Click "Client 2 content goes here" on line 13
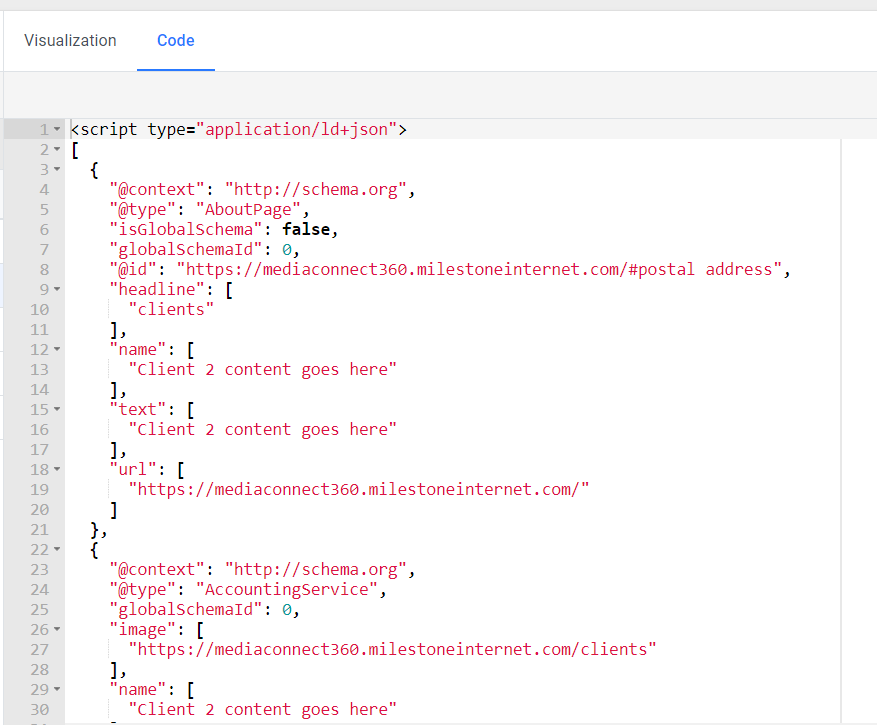 click(x=262, y=370)
